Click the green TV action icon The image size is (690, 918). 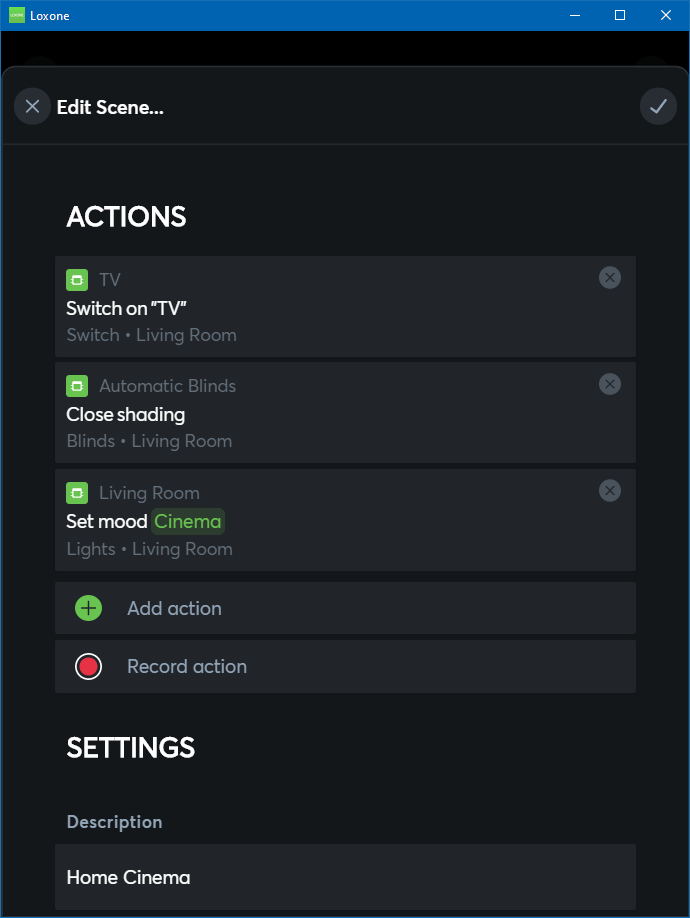(x=77, y=280)
